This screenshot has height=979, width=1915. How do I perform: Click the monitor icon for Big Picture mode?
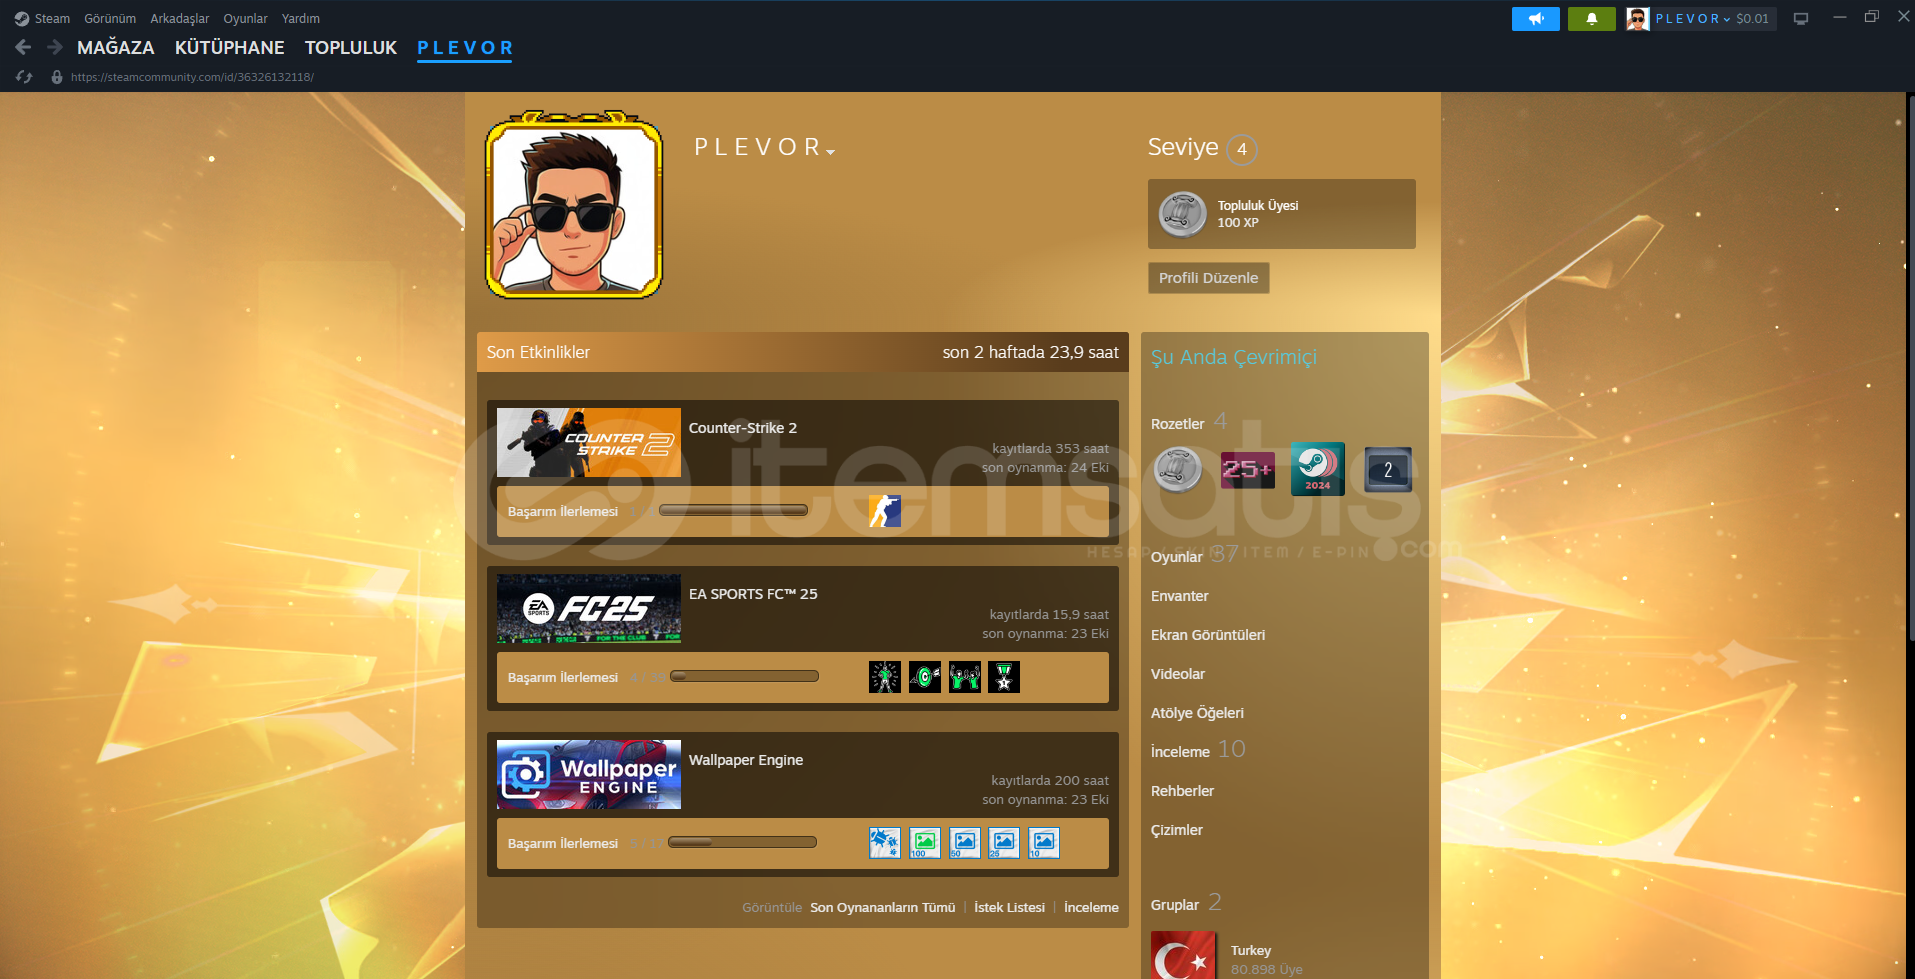coord(1801,19)
